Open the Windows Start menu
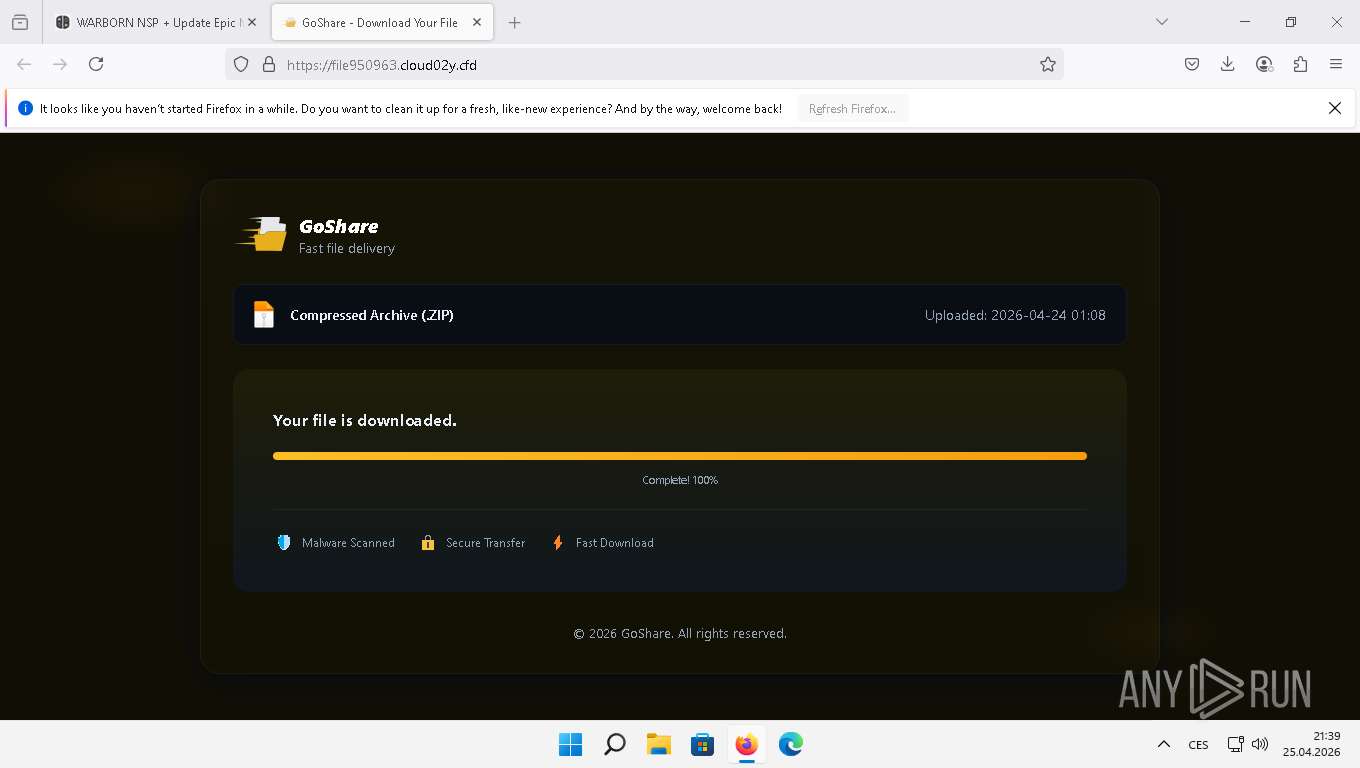Screen dimensions: 1360x768 [x=570, y=744]
